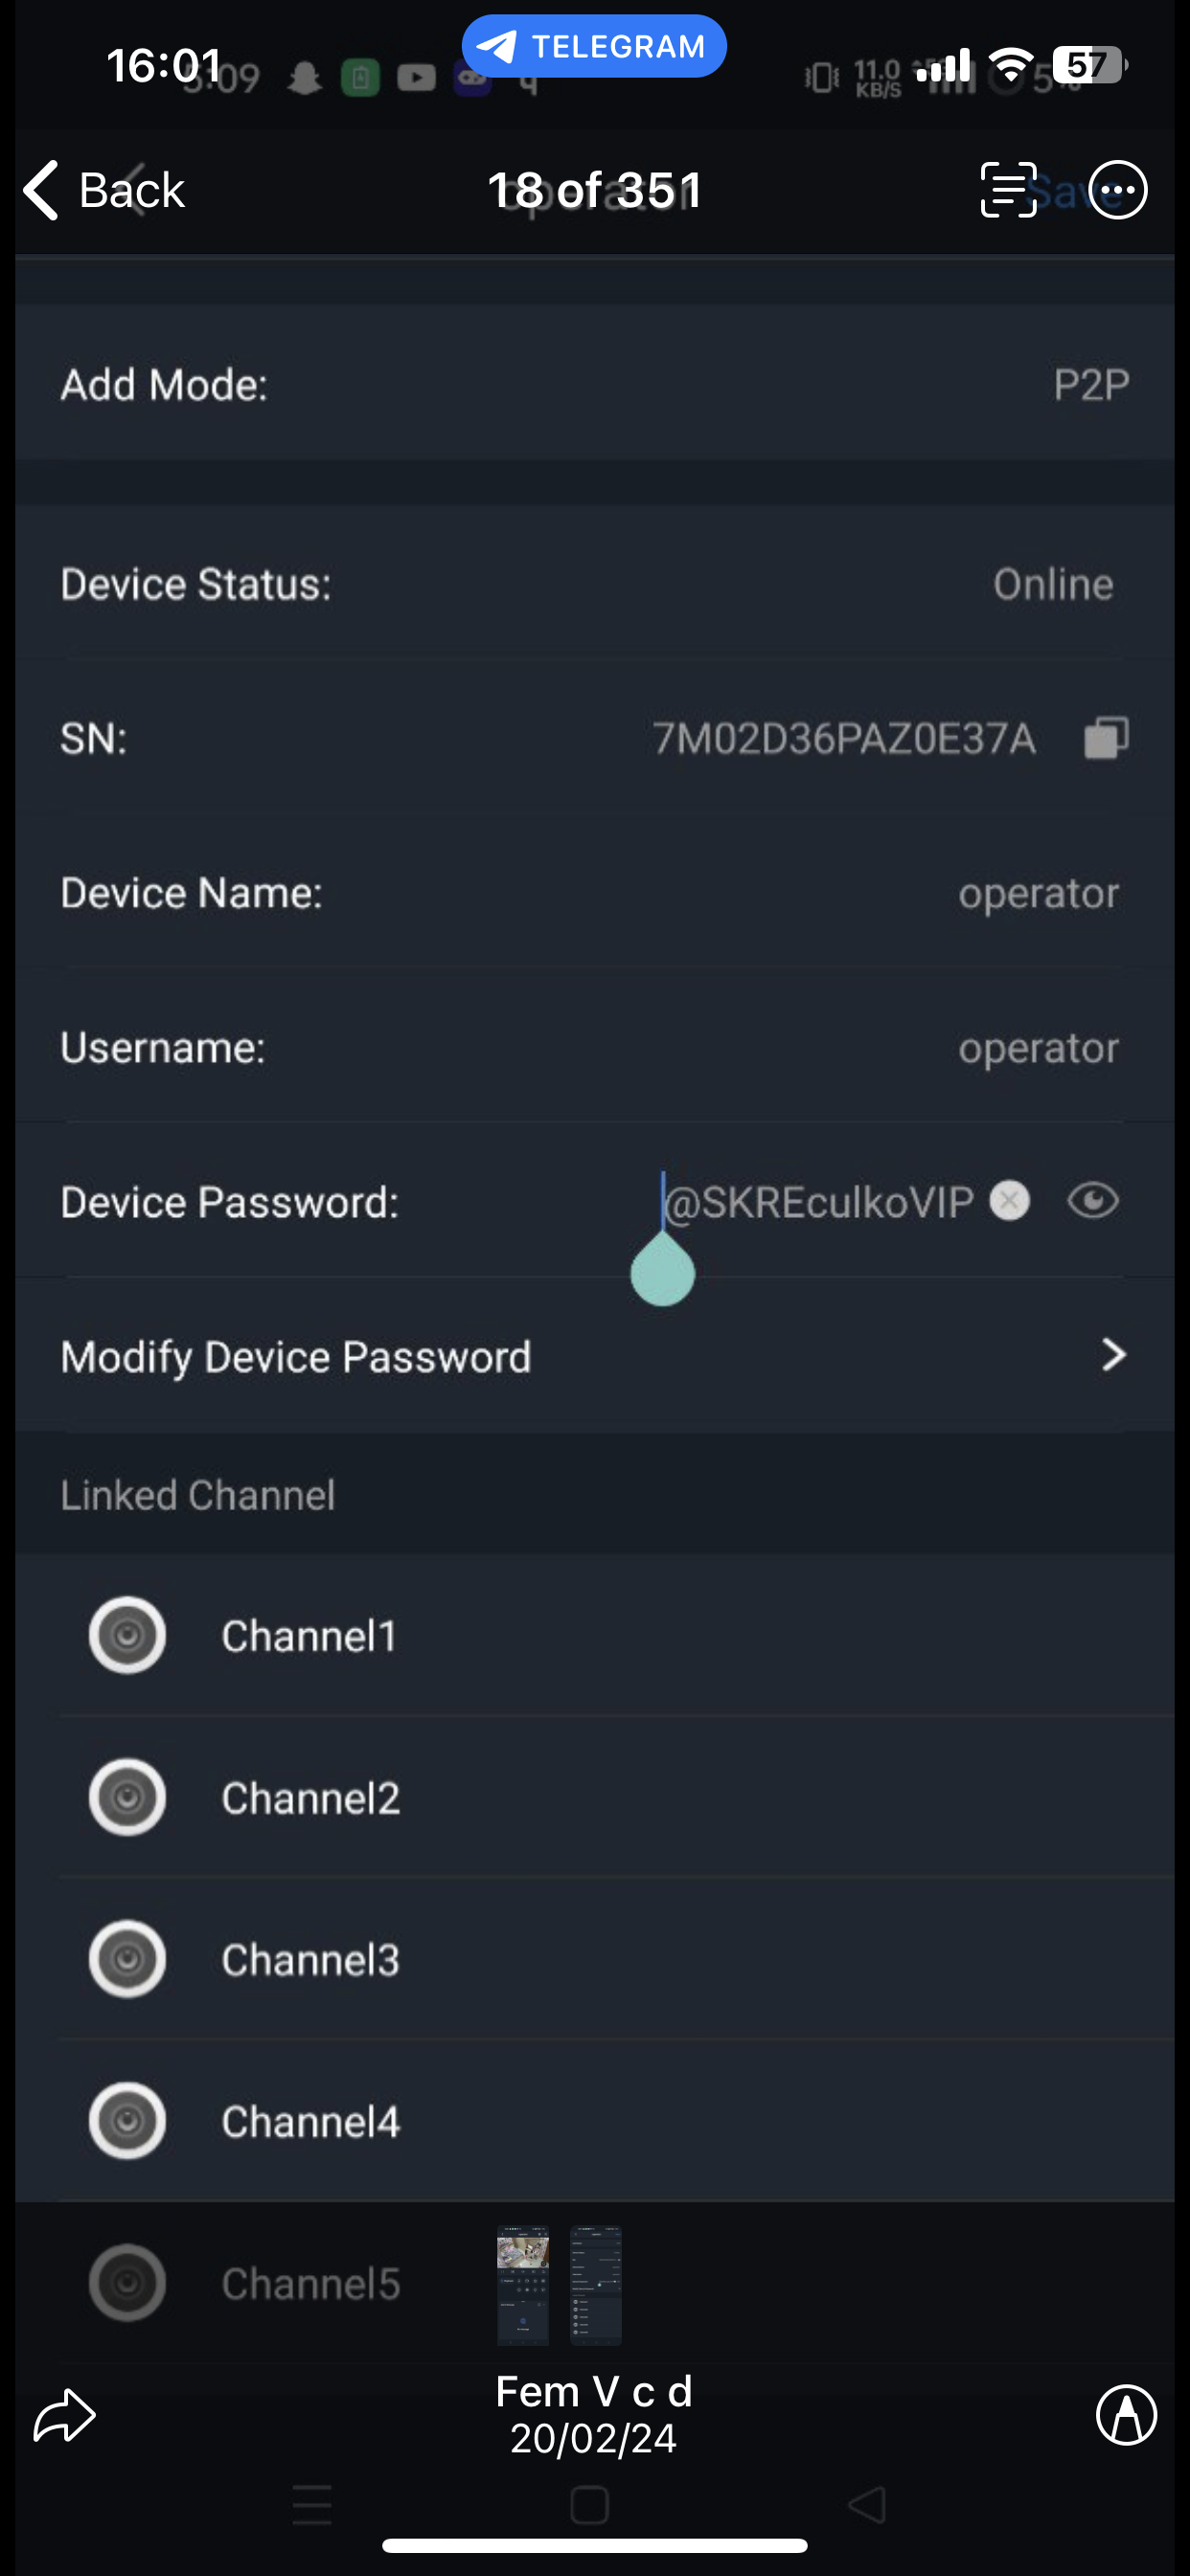The image size is (1190, 2576).
Task: Tap the share arrow icon
Action: point(64,2416)
